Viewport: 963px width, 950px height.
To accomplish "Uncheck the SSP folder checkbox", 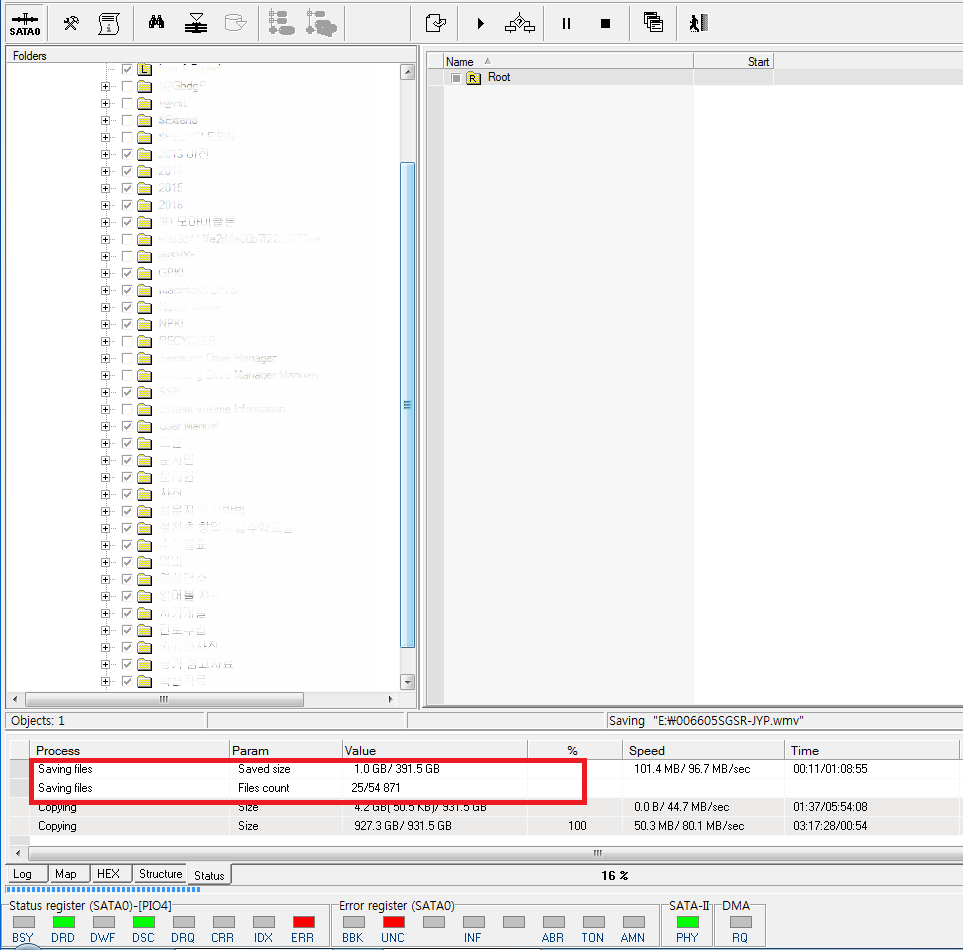I will pos(127,392).
